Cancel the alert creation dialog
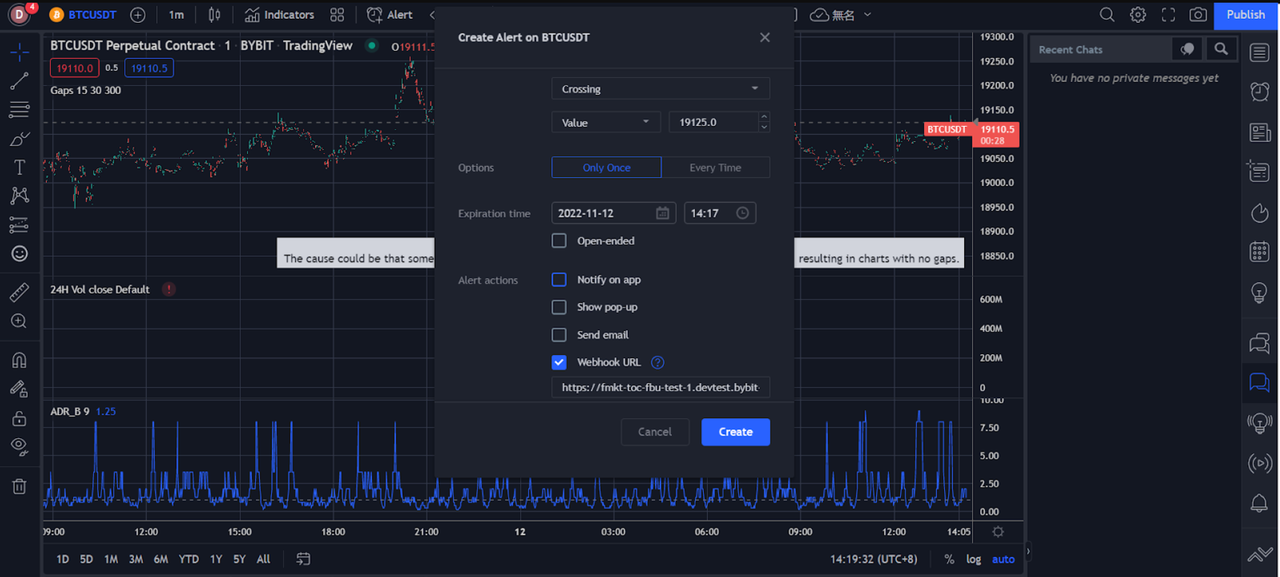The width and height of the screenshot is (1280, 577). coord(655,432)
